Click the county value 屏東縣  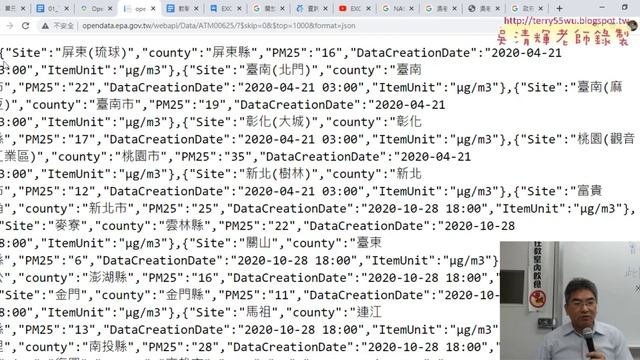point(231,53)
